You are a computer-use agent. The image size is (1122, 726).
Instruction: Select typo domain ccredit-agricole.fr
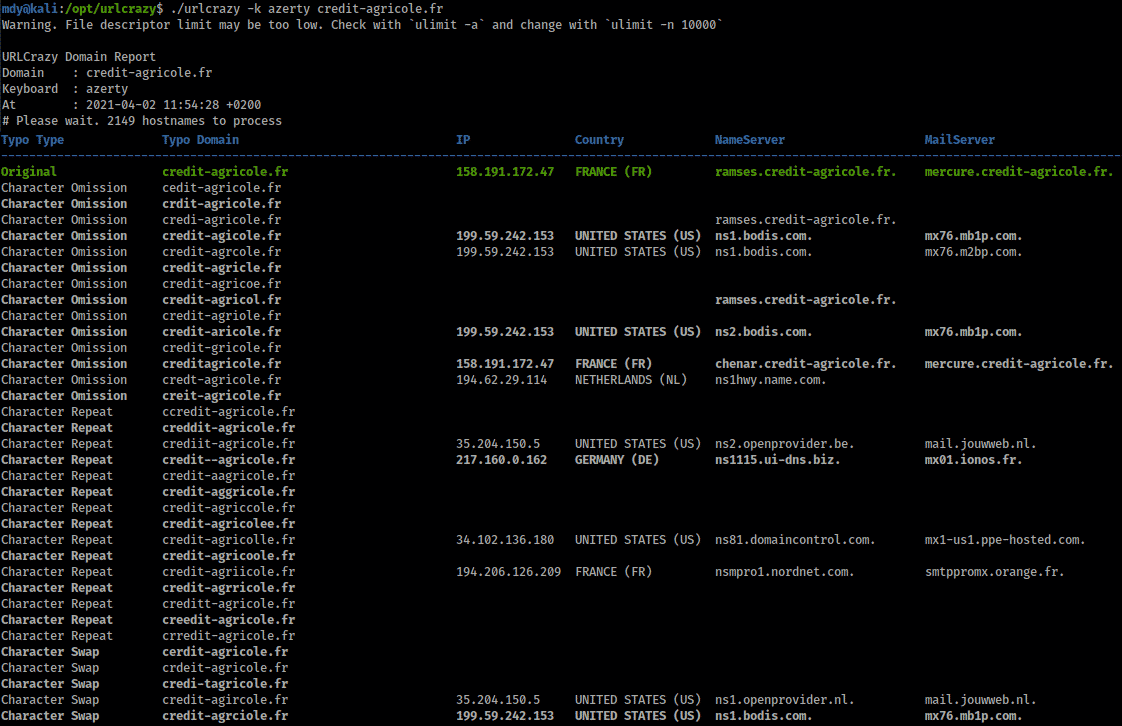point(229,412)
